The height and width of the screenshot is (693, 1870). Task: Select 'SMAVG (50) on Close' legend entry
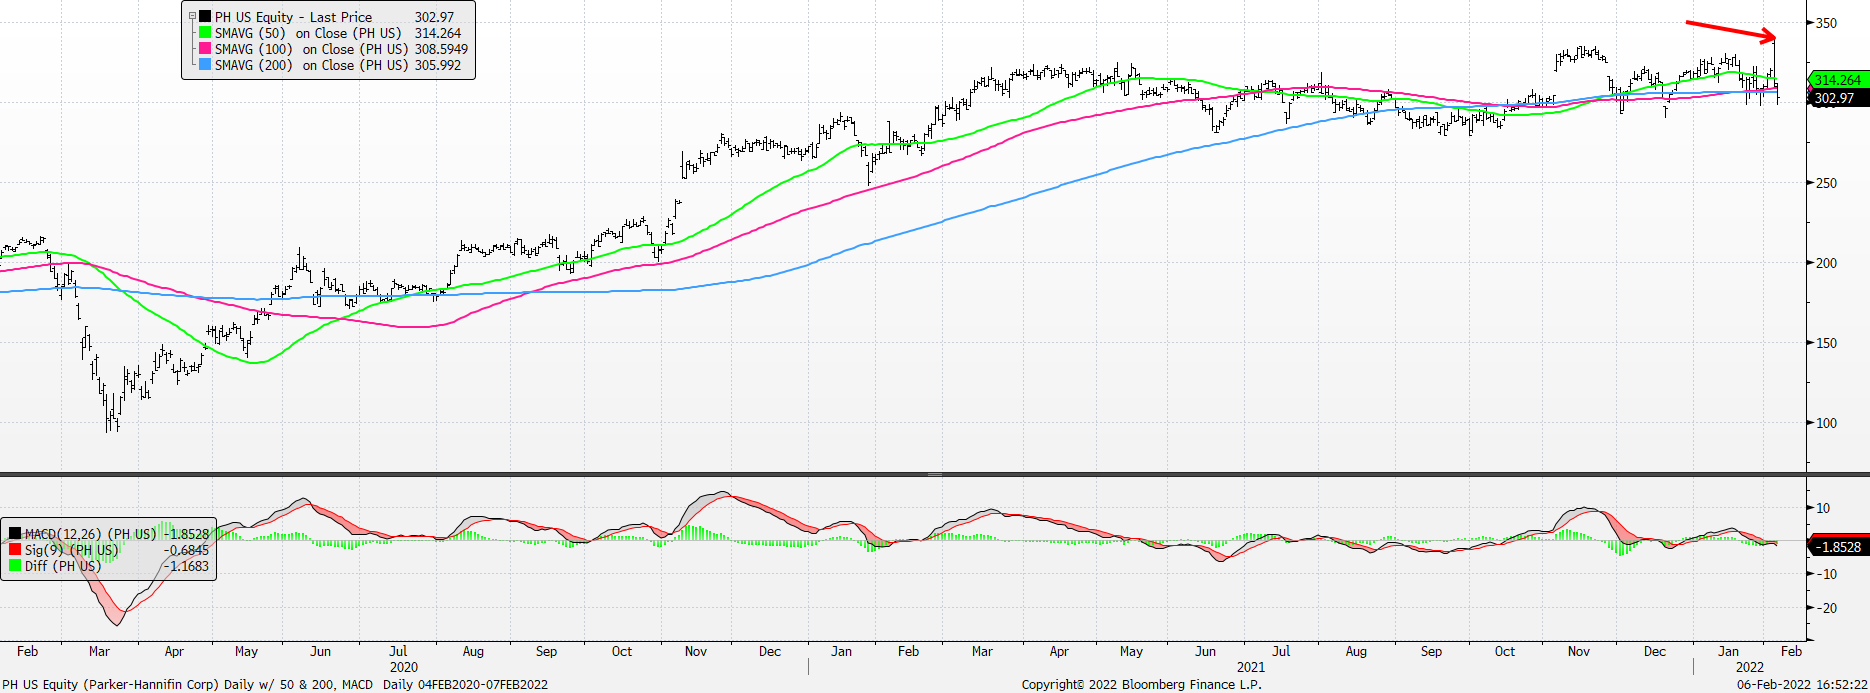coord(308,33)
